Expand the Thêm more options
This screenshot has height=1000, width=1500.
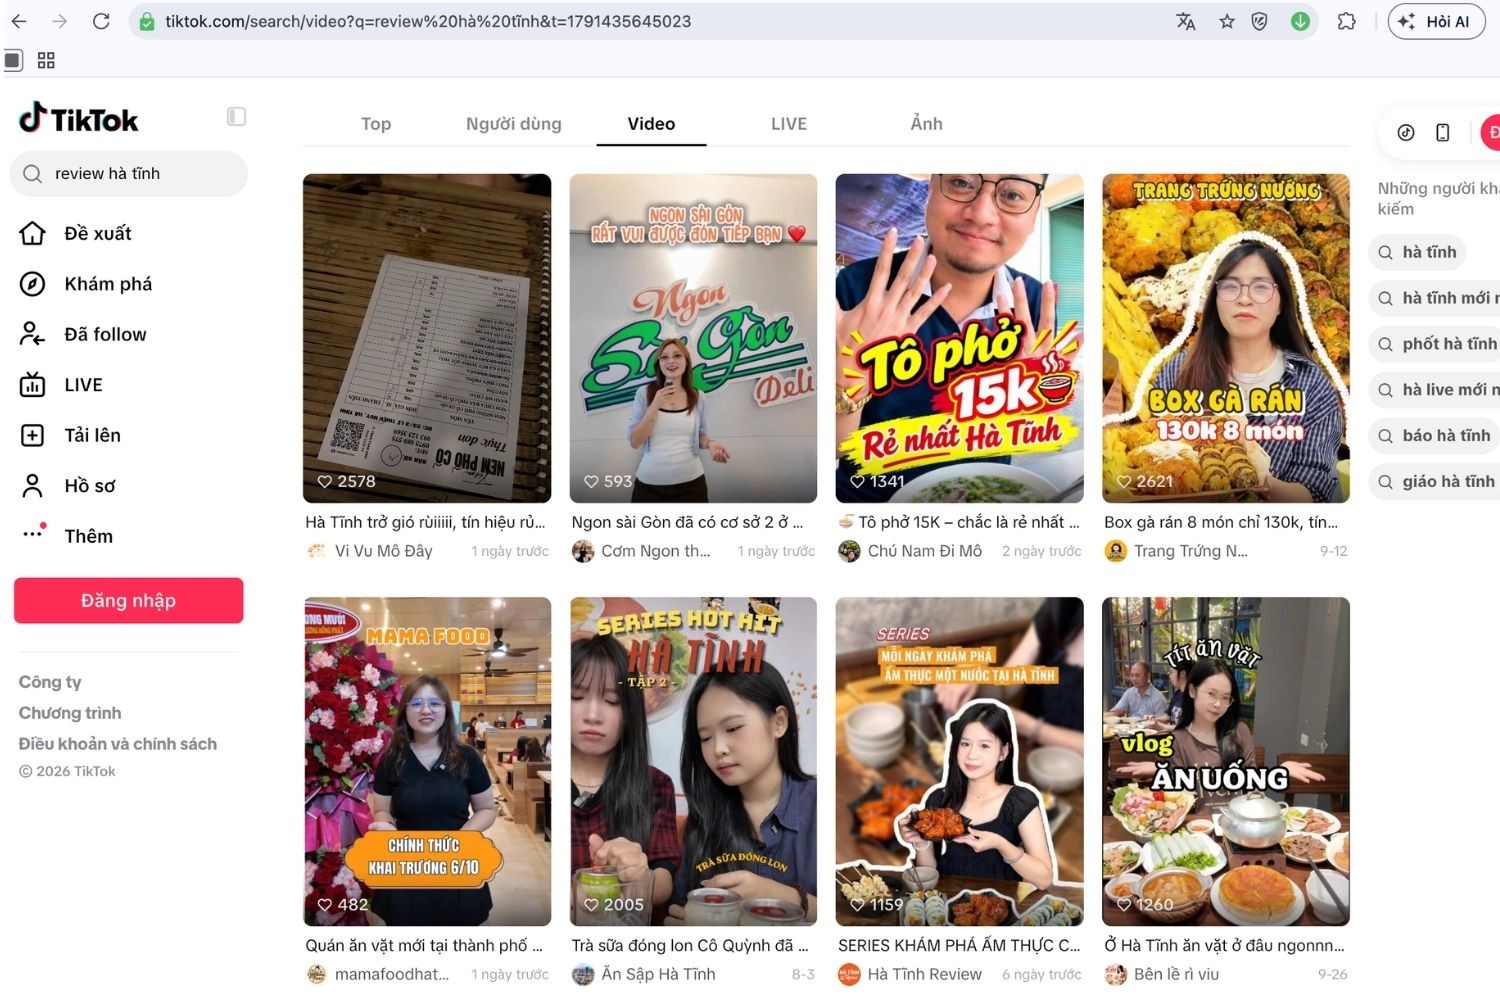point(88,536)
